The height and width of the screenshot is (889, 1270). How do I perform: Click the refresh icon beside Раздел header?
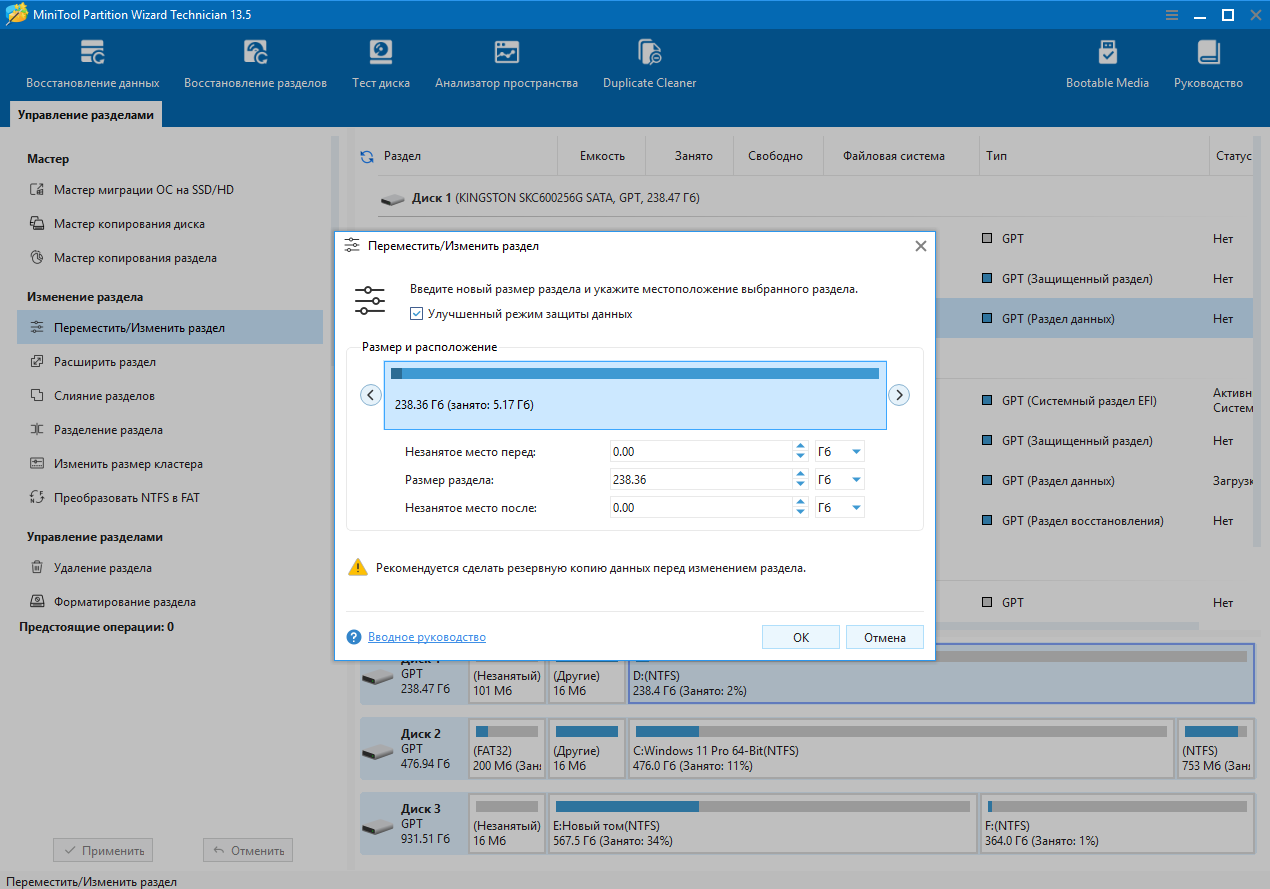(367, 157)
